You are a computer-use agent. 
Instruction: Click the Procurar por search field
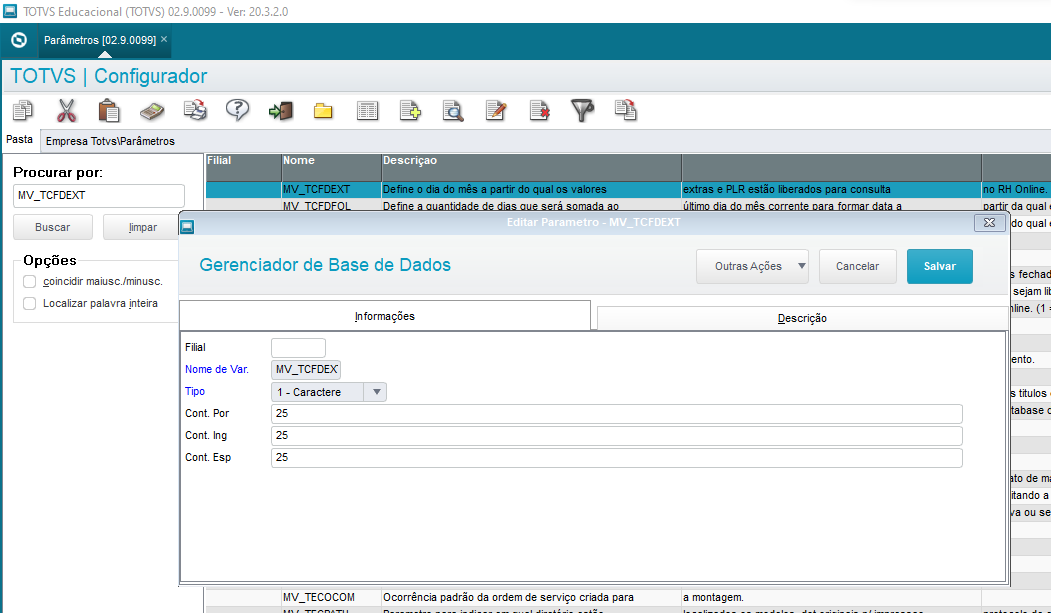pyautogui.click(x=99, y=196)
